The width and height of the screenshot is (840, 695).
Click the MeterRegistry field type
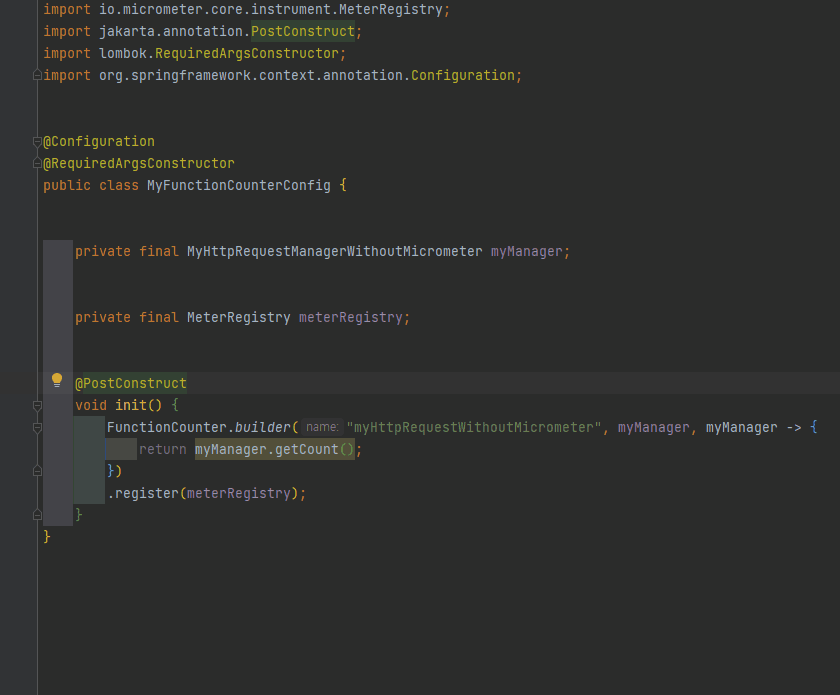point(238,317)
